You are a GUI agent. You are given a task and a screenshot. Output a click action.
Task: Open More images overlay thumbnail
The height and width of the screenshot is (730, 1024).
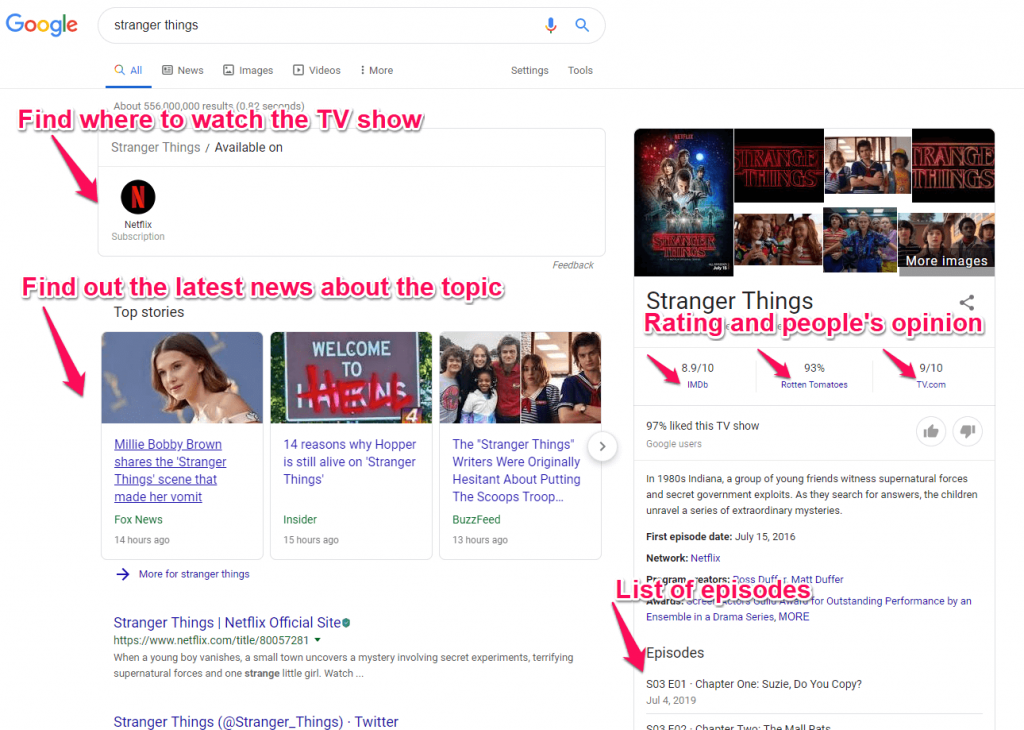(946, 244)
